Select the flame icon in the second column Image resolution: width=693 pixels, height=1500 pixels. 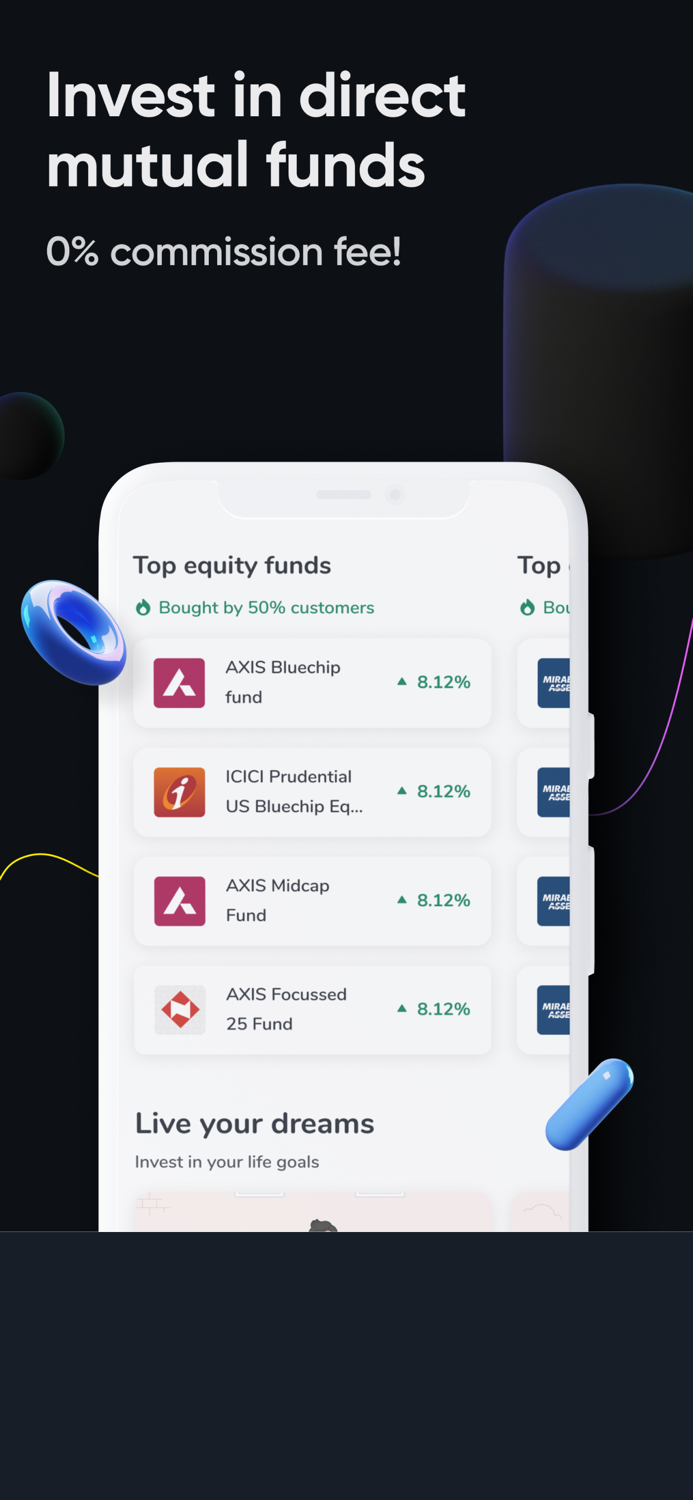526,608
